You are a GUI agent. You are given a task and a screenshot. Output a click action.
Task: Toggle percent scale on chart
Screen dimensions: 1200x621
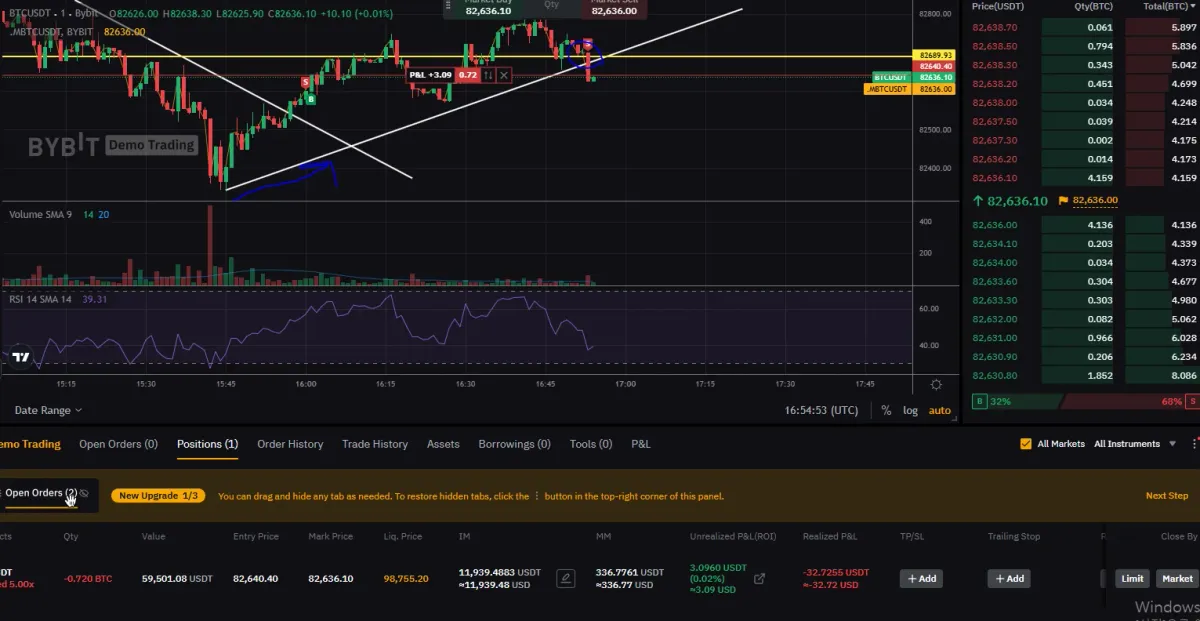coord(886,410)
